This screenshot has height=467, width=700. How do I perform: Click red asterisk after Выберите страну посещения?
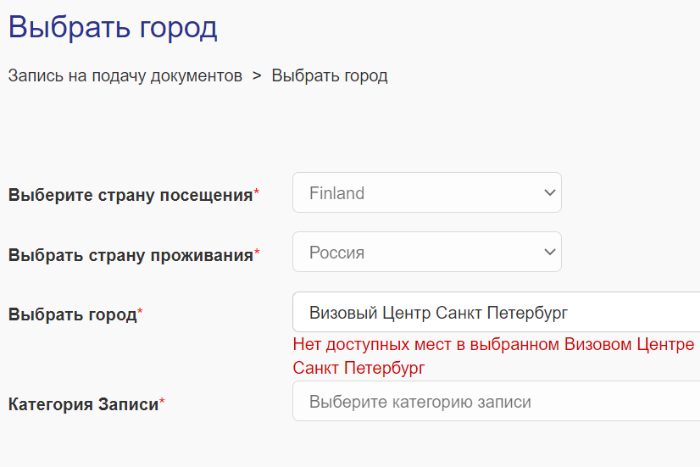tap(257, 192)
